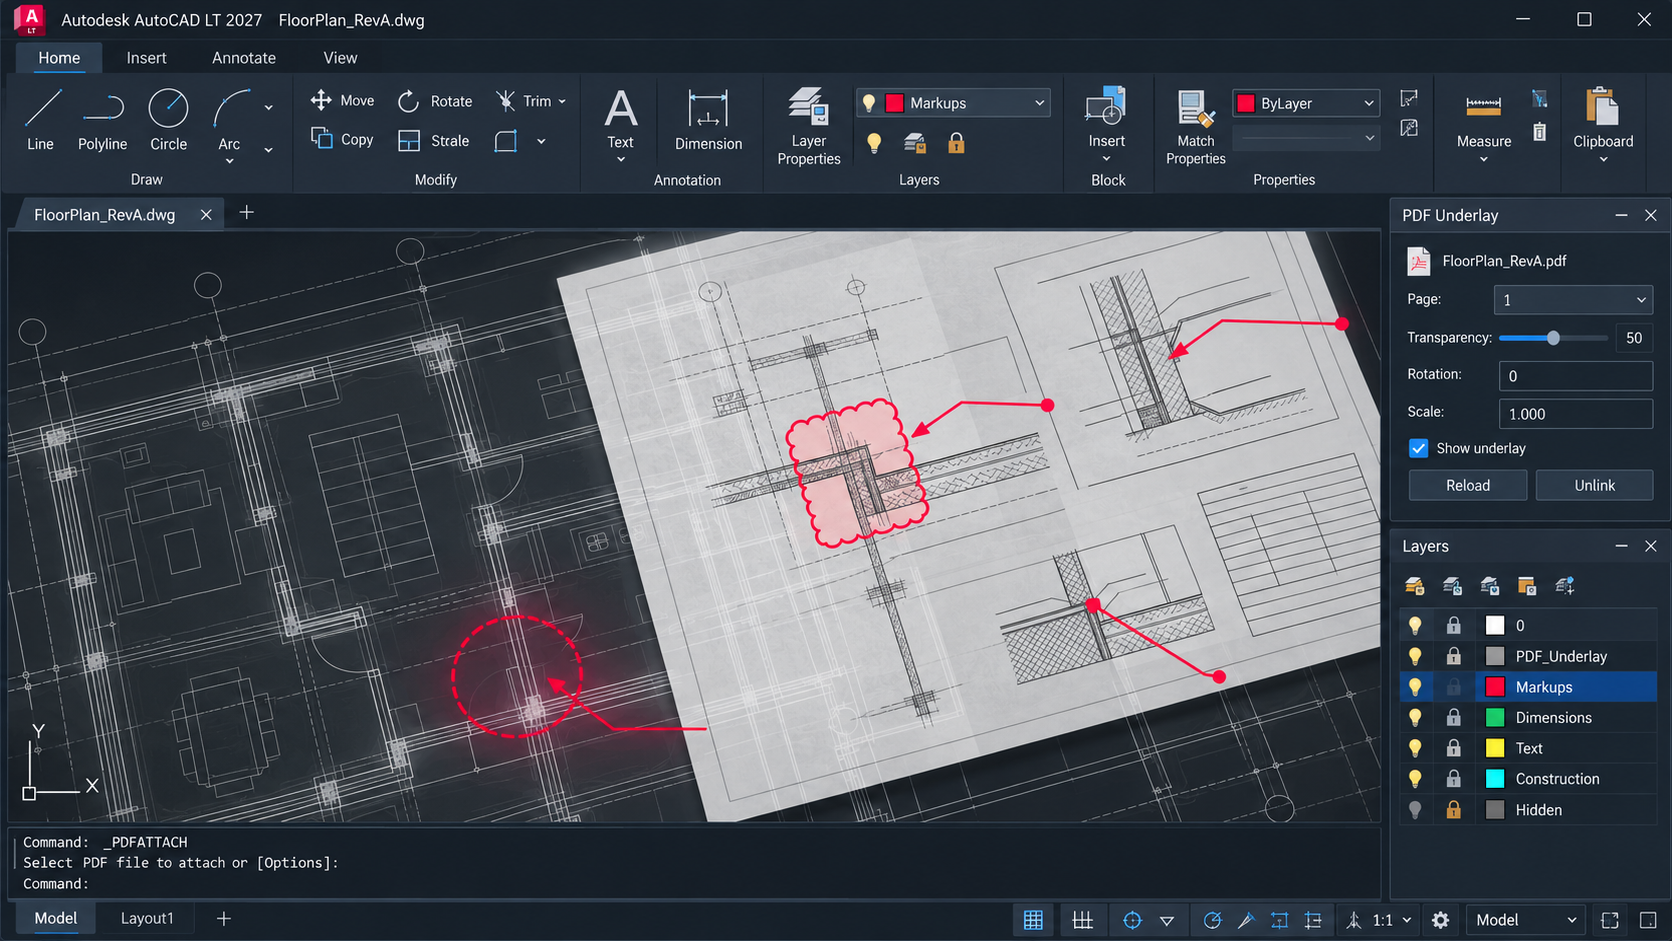1672x941 pixels.
Task: Open the ByLayer color dropdown
Action: (x=1306, y=103)
